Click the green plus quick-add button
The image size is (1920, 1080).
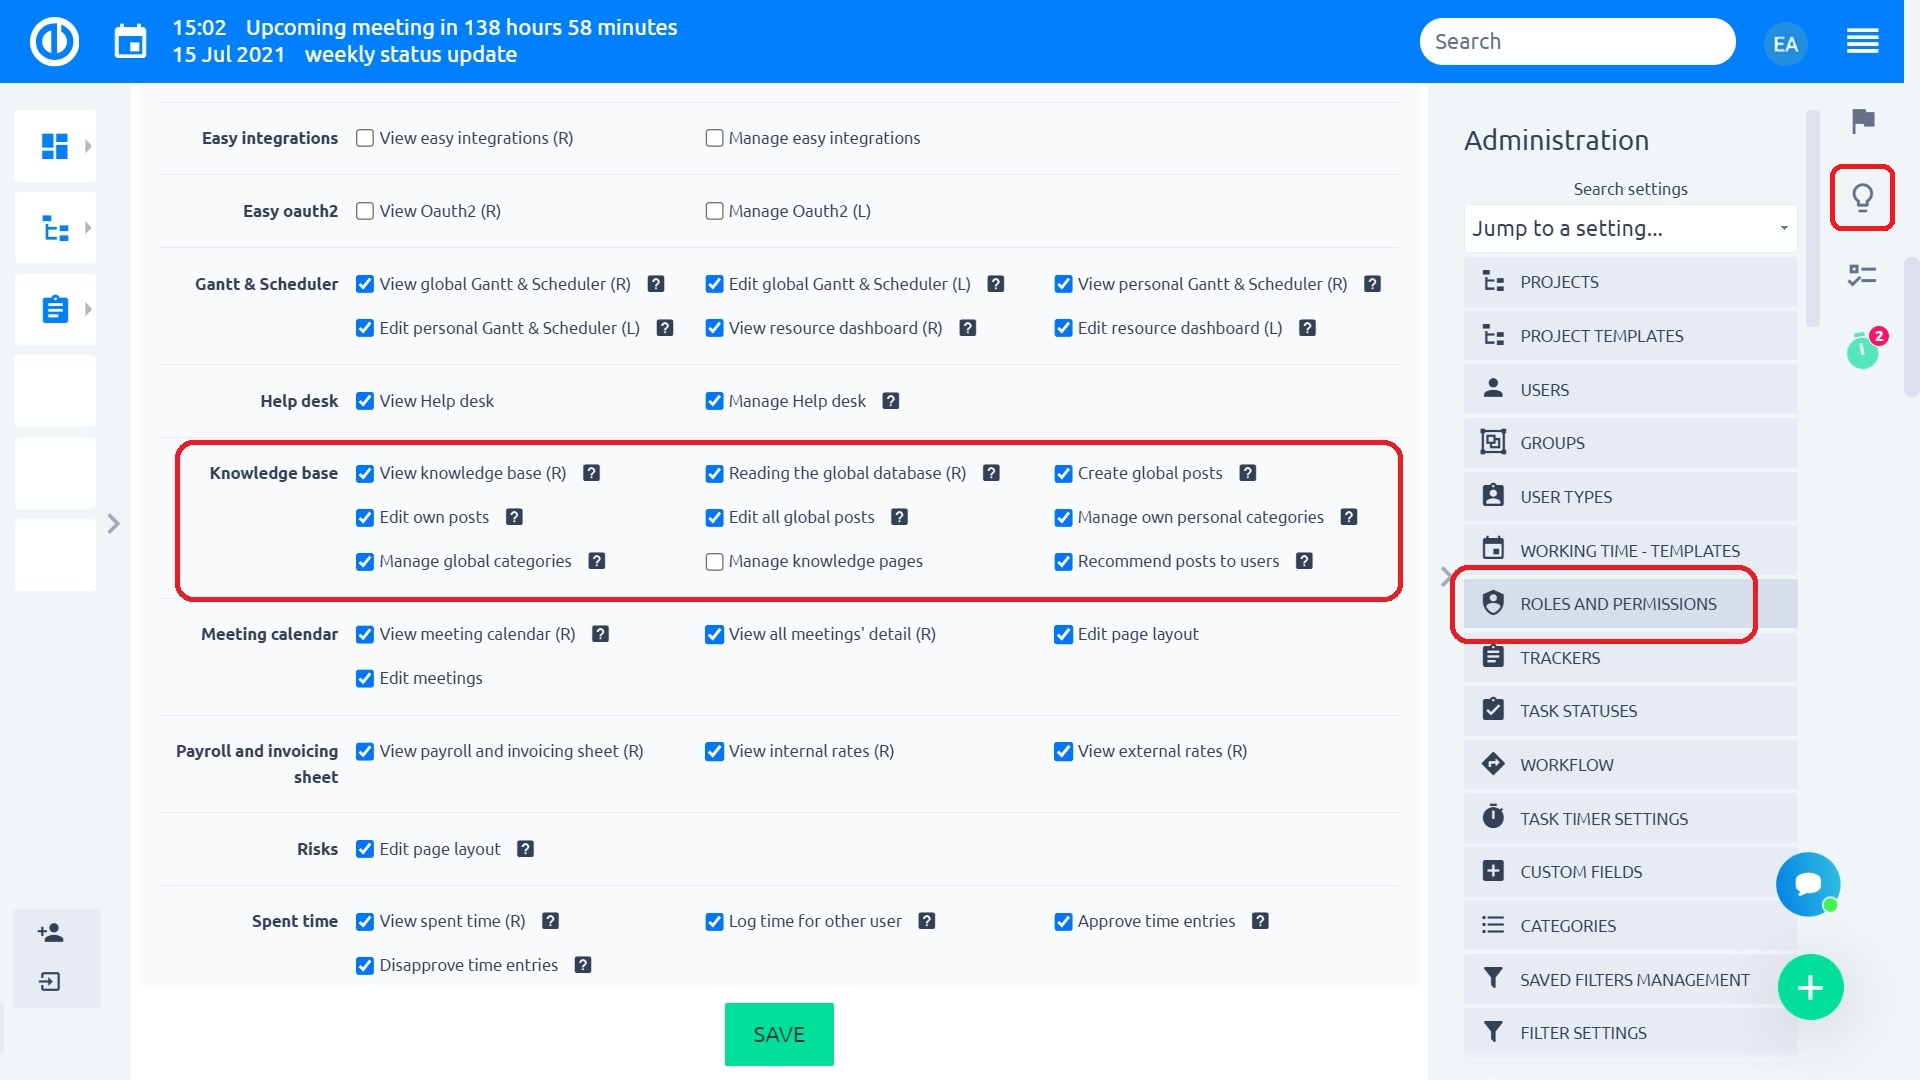coord(1810,988)
